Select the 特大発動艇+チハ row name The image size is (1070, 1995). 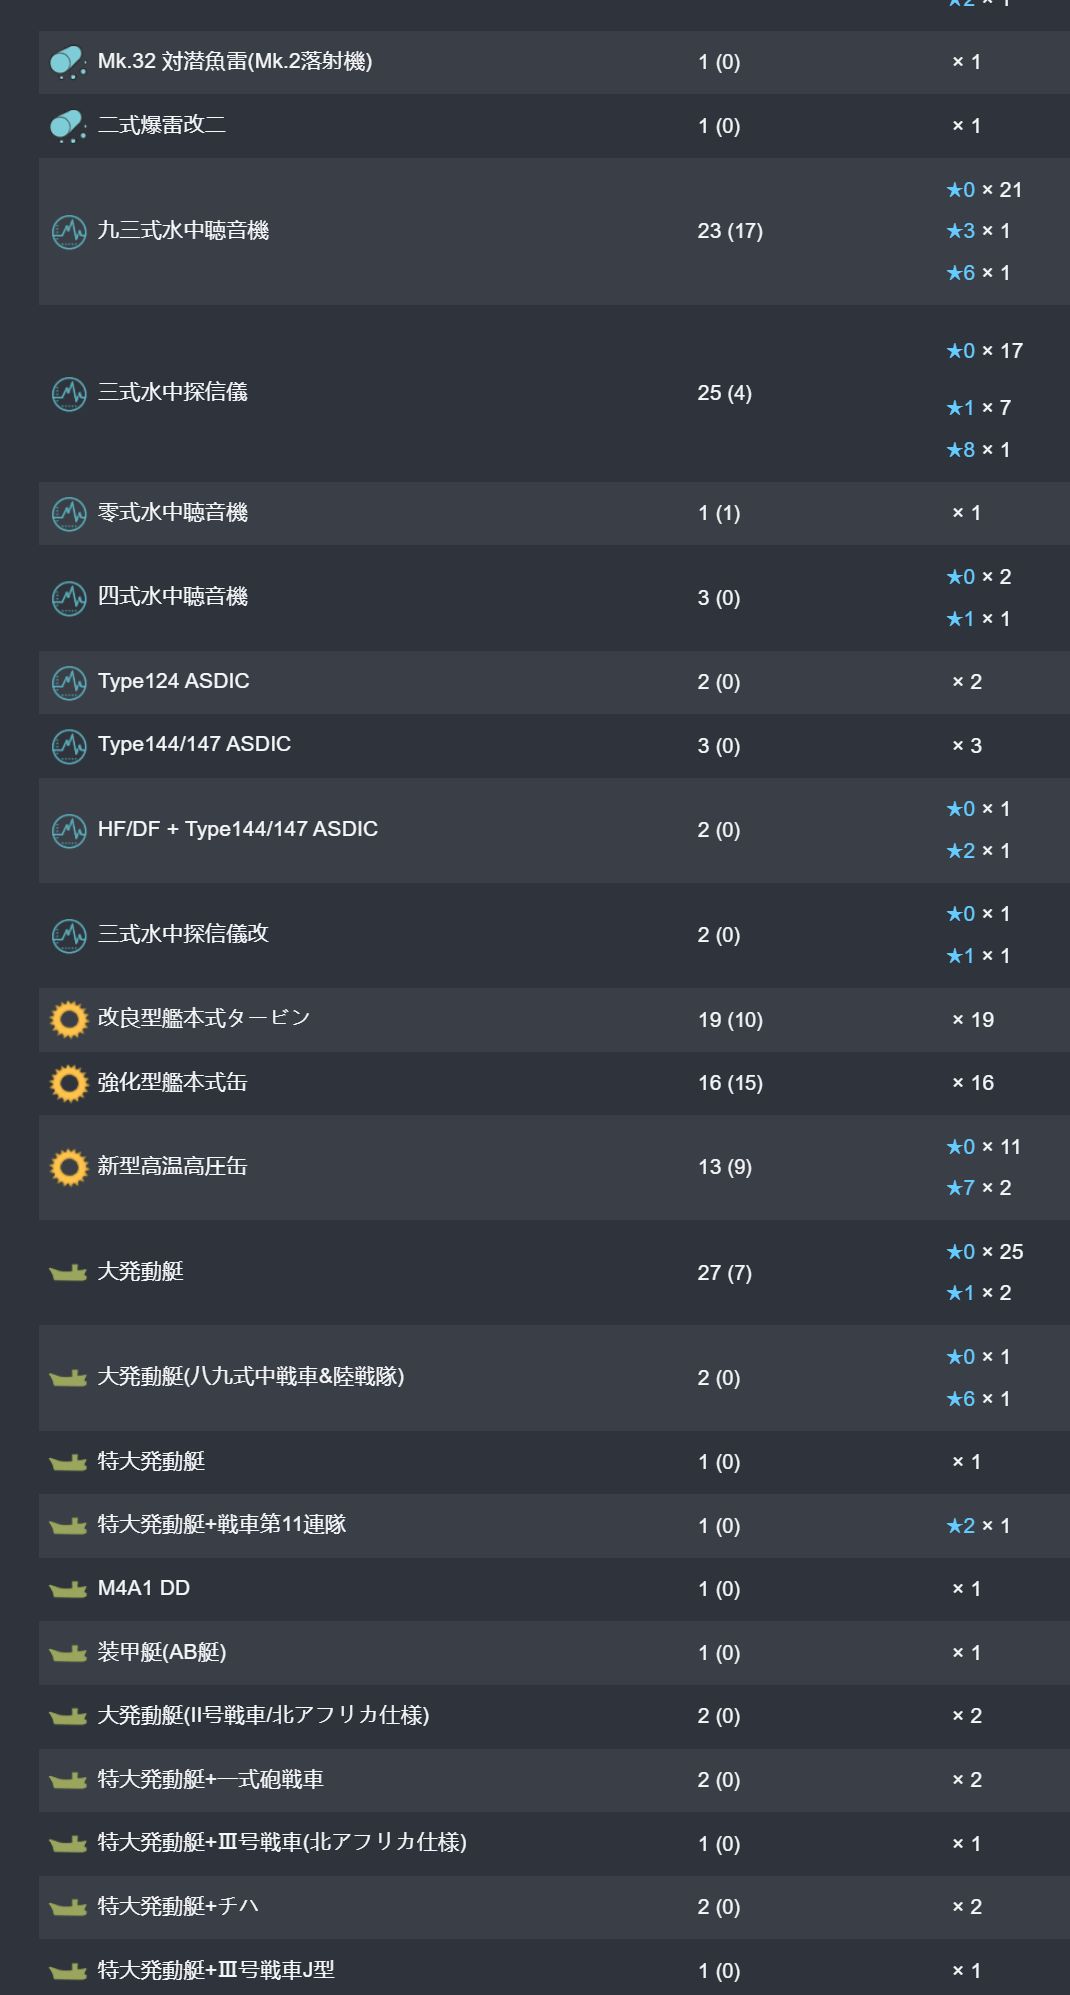coord(178,1906)
